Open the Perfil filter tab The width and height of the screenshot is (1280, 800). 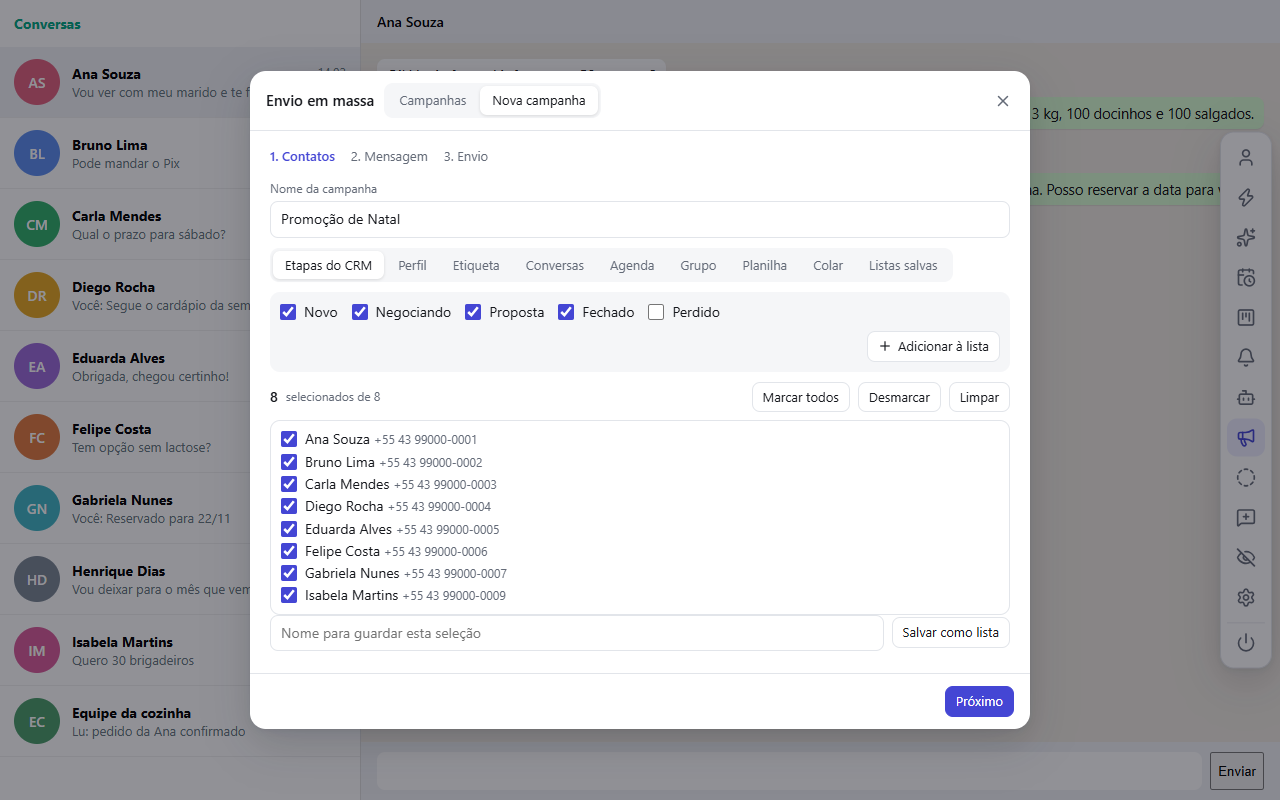click(412, 265)
